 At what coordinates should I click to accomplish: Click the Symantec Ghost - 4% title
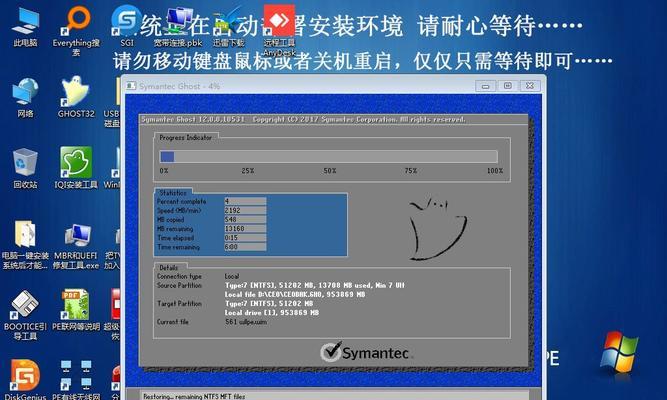point(179,86)
